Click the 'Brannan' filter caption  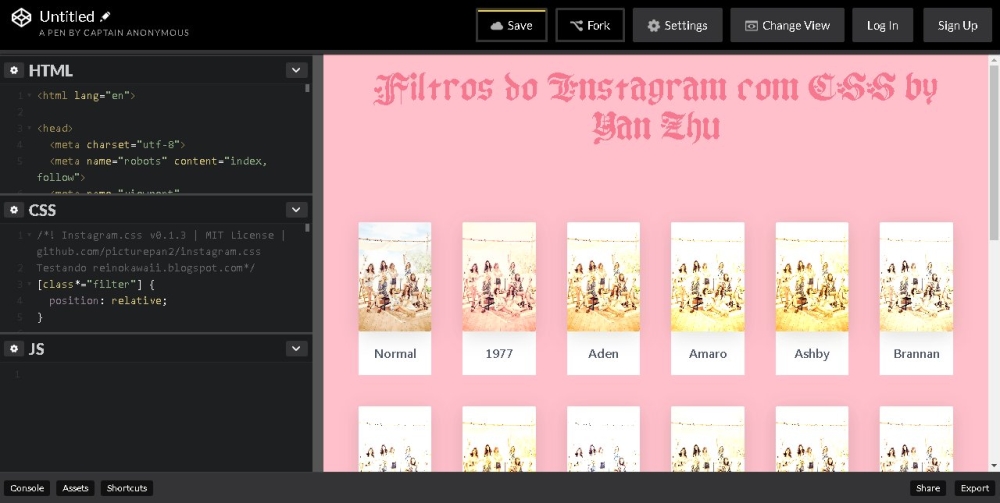(916, 354)
